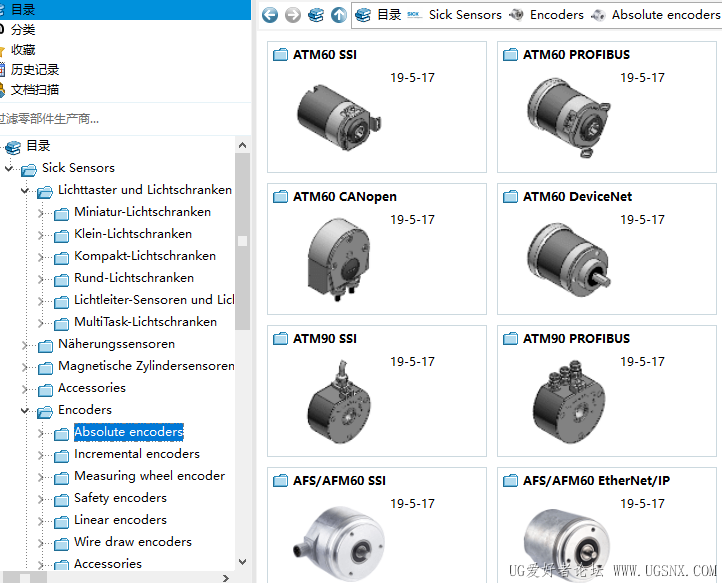The width and height of the screenshot is (722, 583).
Task: Focus the manufacturer filter input field
Action: point(125,119)
